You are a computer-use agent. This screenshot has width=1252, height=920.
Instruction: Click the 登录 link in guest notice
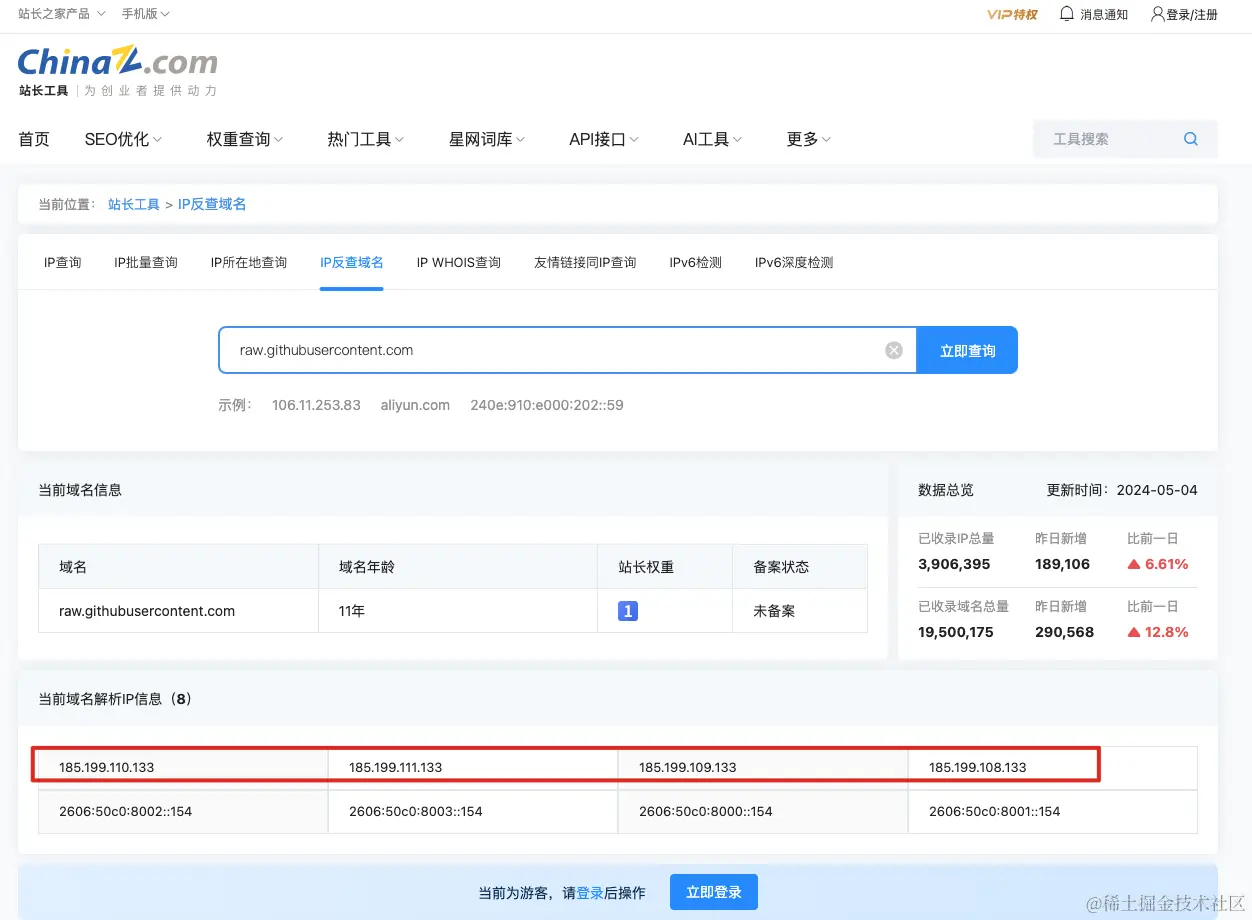[x=590, y=893]
